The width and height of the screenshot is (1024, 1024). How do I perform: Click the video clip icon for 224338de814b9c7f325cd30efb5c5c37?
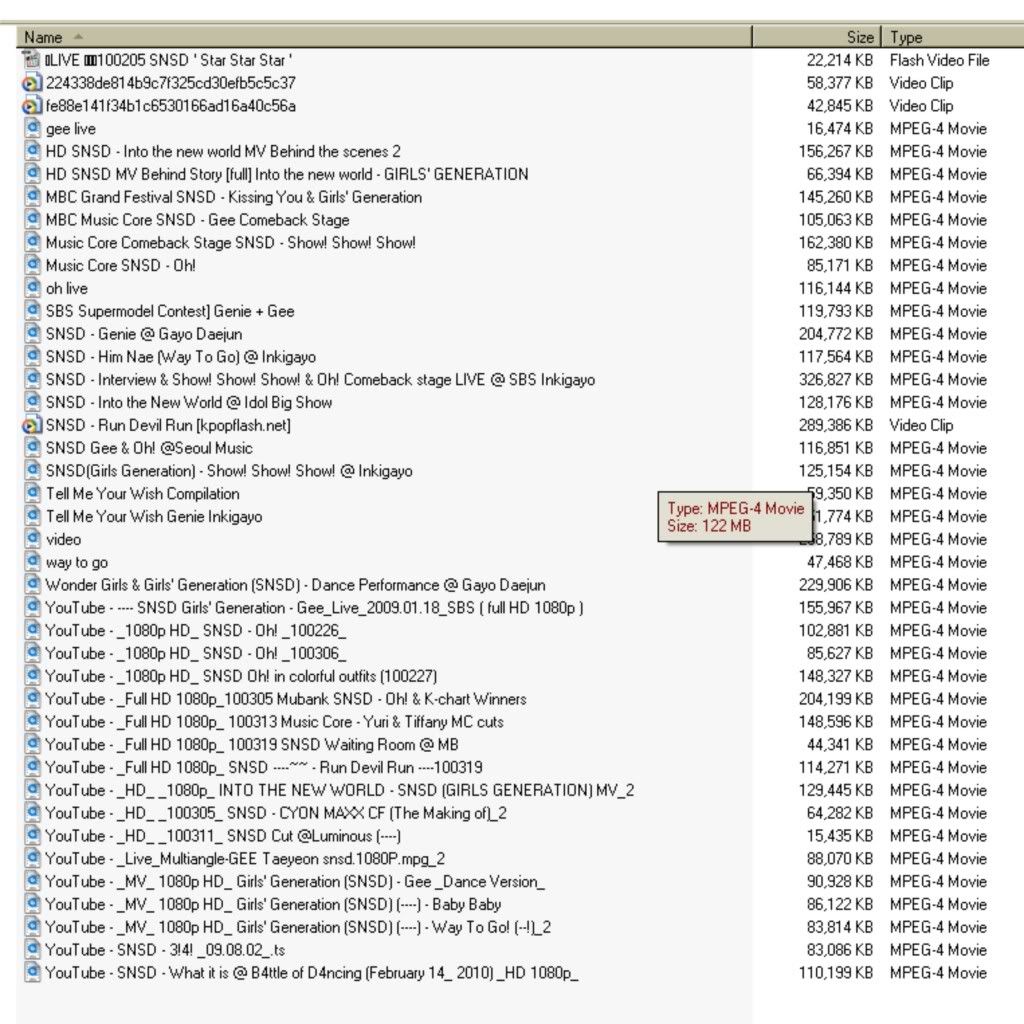coord(32,83)
